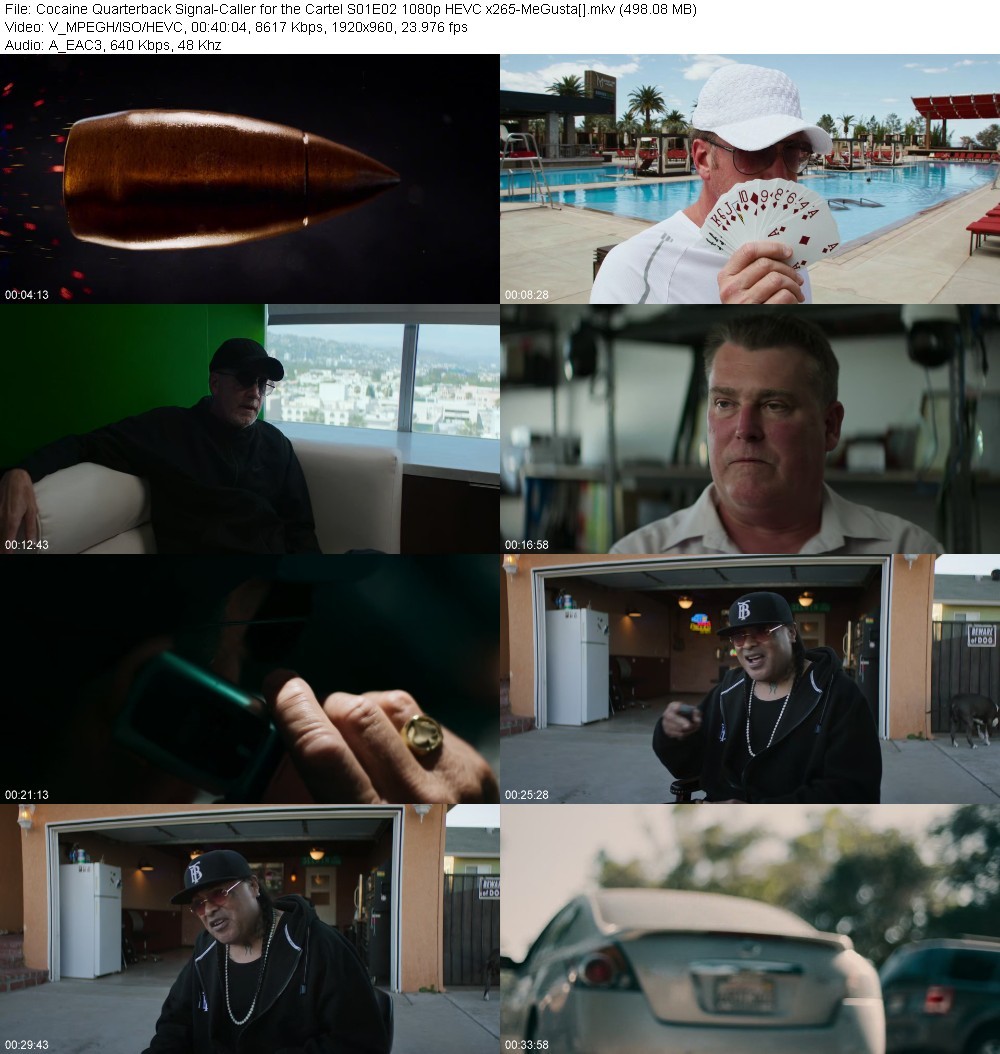Click the 00:33:58 timestamp
Screen dimensions: 1000x1054
click(527, 1045)
